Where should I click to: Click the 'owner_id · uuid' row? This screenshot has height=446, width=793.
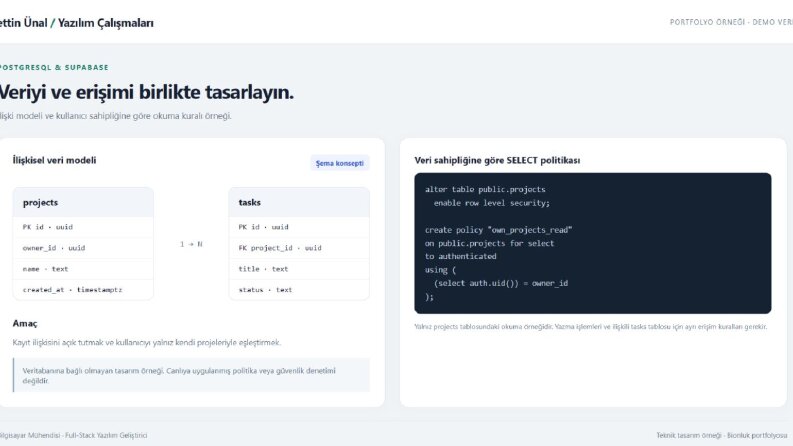[x=83, y=248]
